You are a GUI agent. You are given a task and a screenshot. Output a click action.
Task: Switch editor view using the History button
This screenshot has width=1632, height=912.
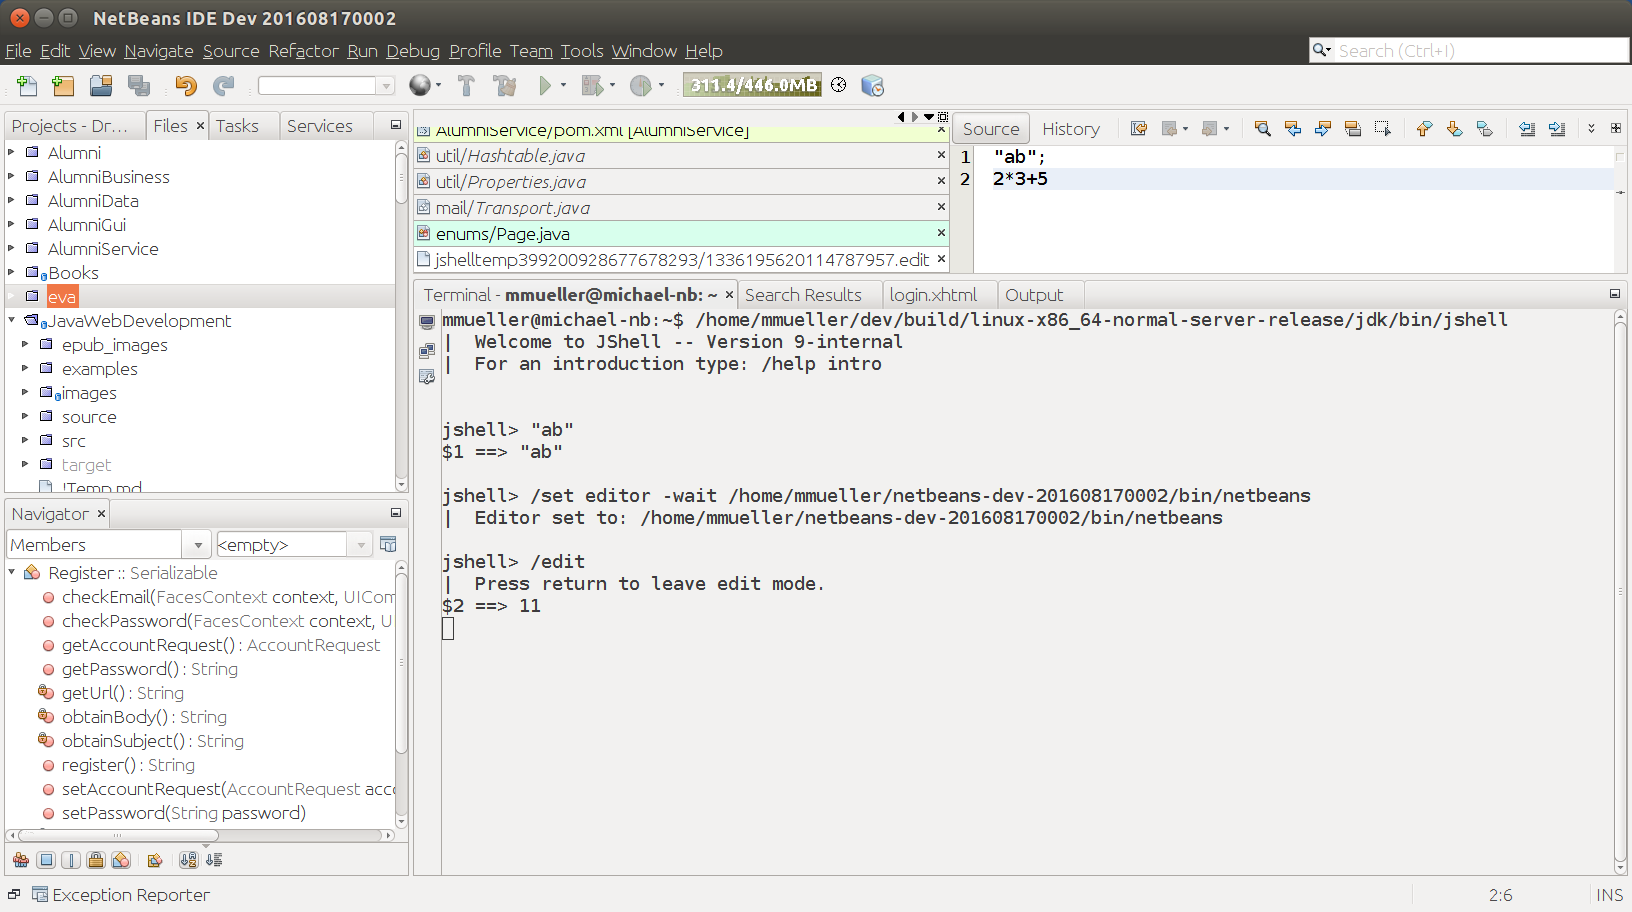coord(1070,128)
